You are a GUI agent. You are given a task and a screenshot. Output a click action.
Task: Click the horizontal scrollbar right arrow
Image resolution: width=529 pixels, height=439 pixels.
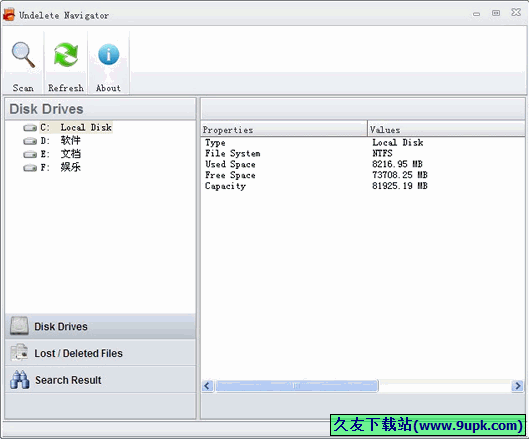[517, 385]
